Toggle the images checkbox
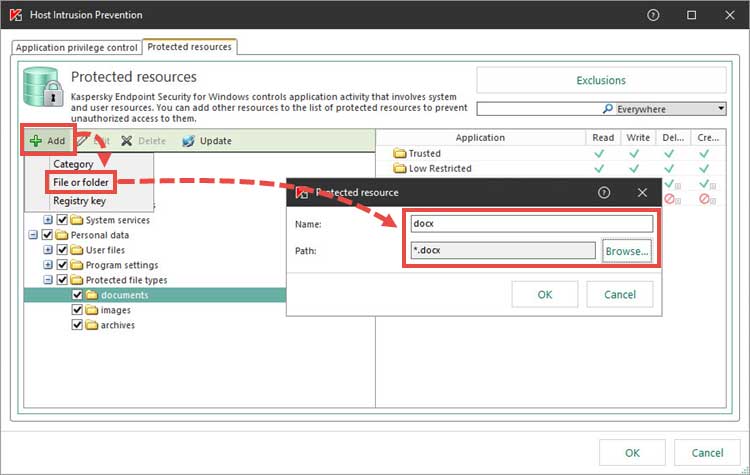The image size is (750, 475). (x=78, y=310)
